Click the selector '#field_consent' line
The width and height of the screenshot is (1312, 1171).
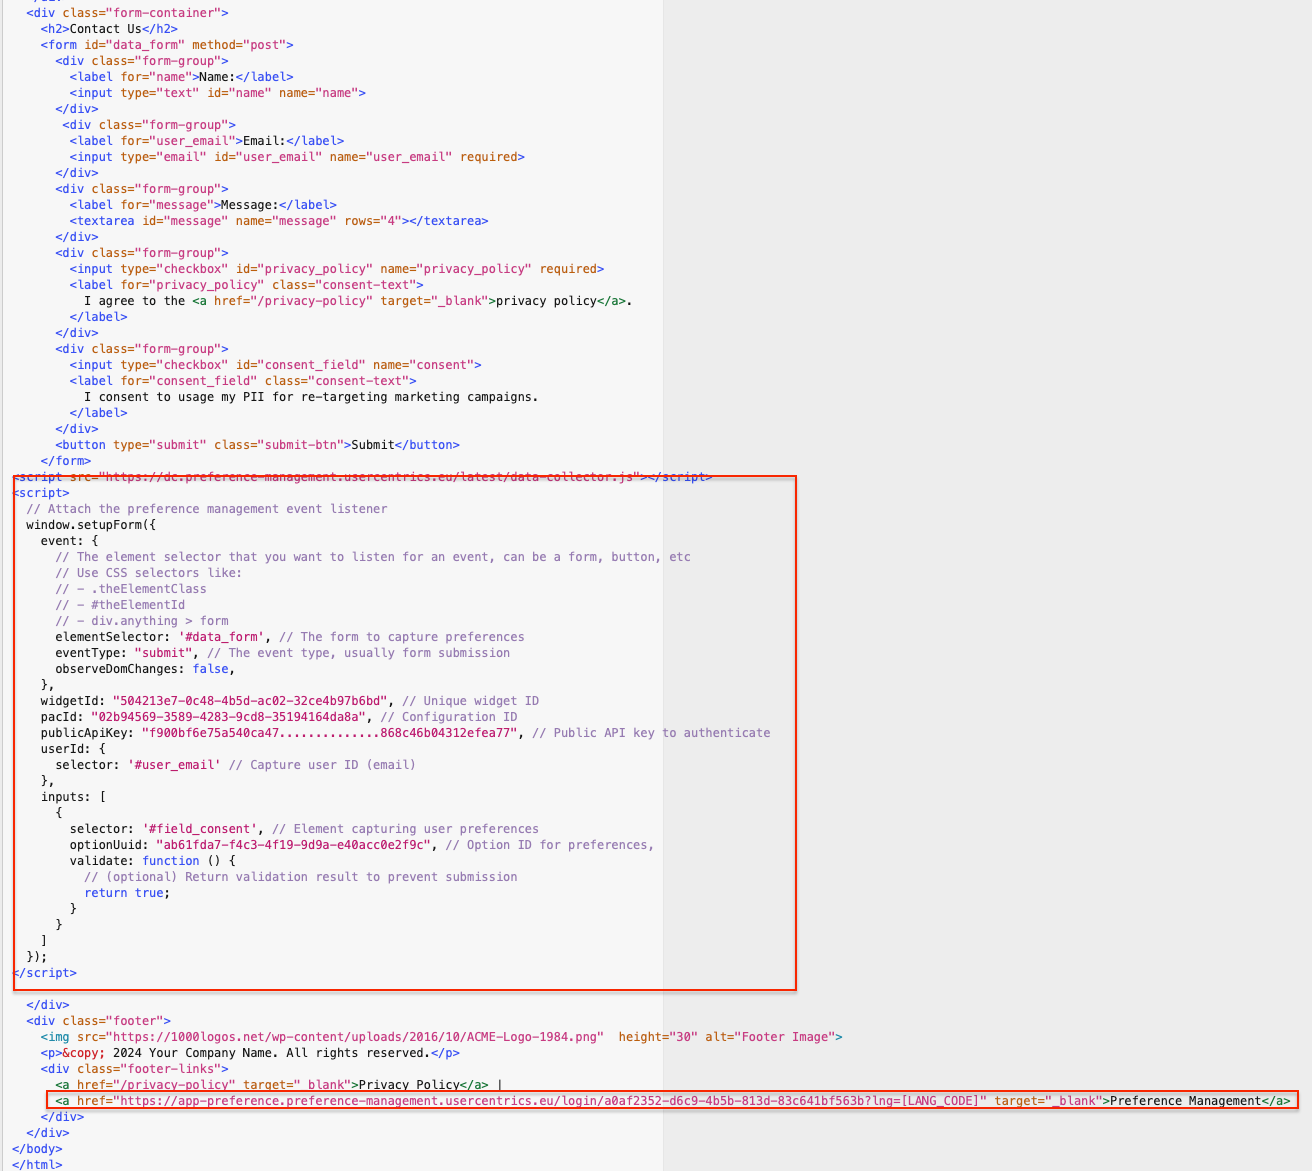click(304, 829)
